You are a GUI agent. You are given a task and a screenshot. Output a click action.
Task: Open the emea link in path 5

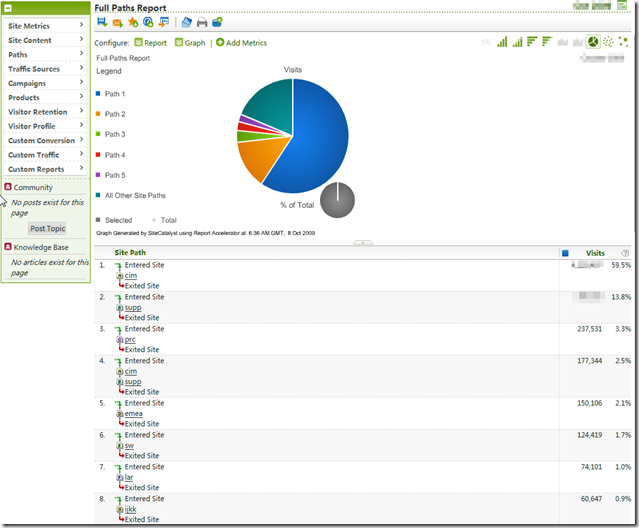coord(134,413)
